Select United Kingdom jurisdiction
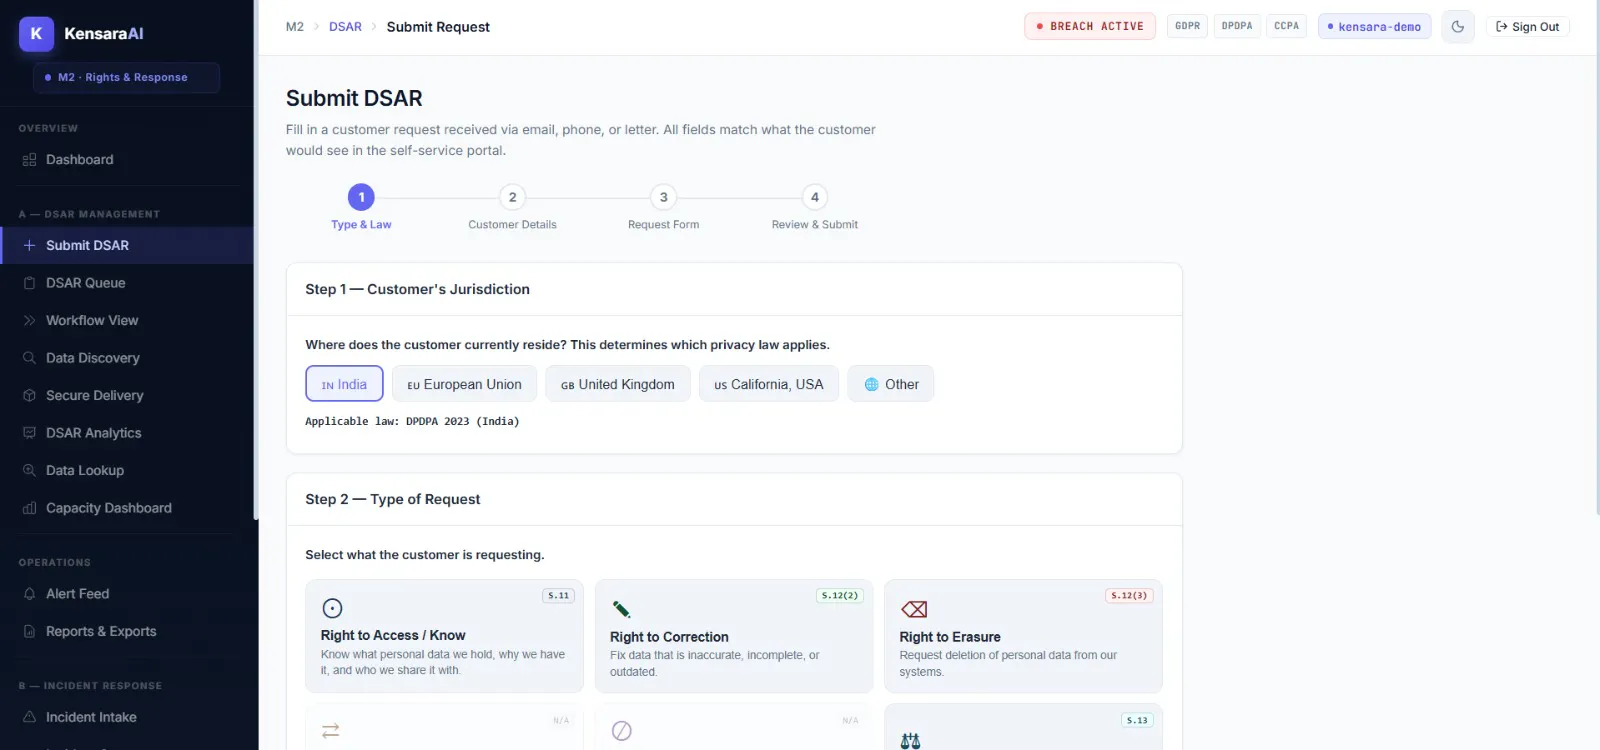 pos(618,384)
